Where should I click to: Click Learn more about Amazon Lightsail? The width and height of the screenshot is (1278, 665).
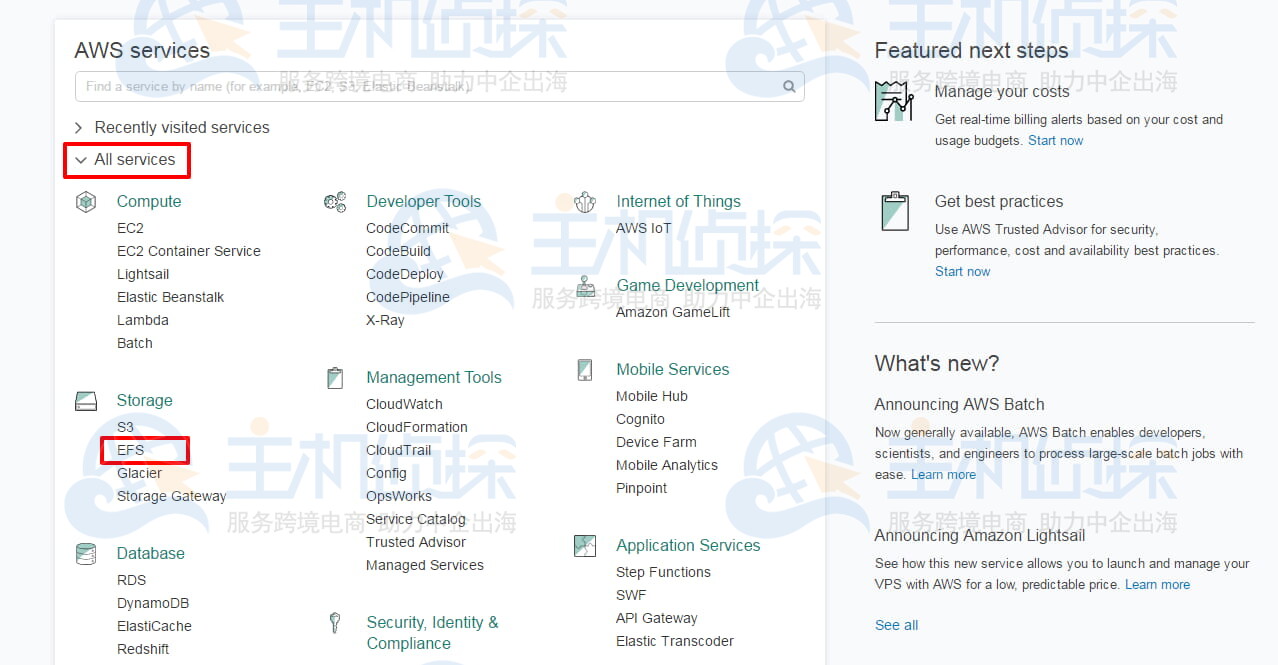point(1157,584)
